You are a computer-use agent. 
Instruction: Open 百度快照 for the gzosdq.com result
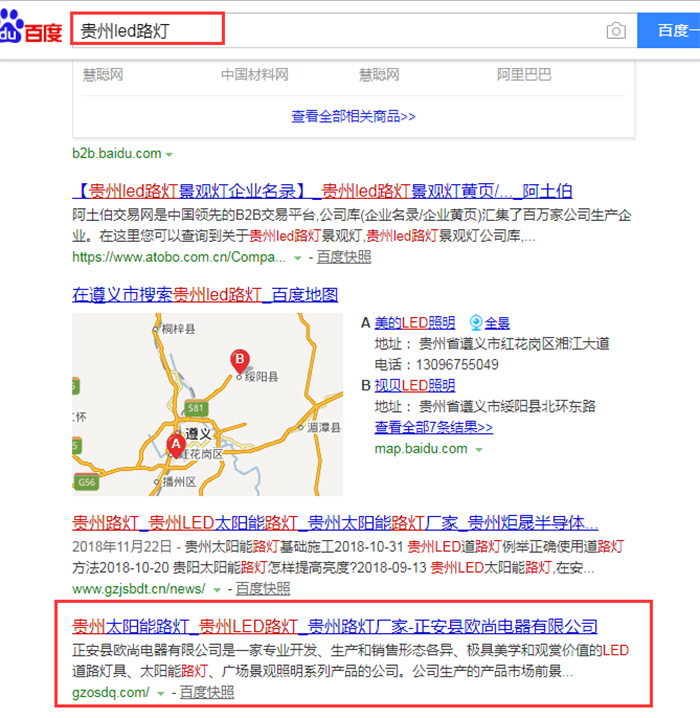tap(207, 692)
